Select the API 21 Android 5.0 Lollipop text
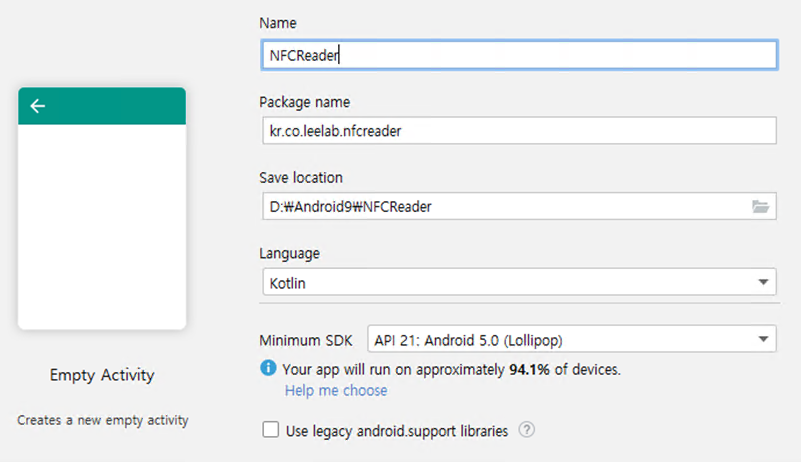 click(476, 339)
